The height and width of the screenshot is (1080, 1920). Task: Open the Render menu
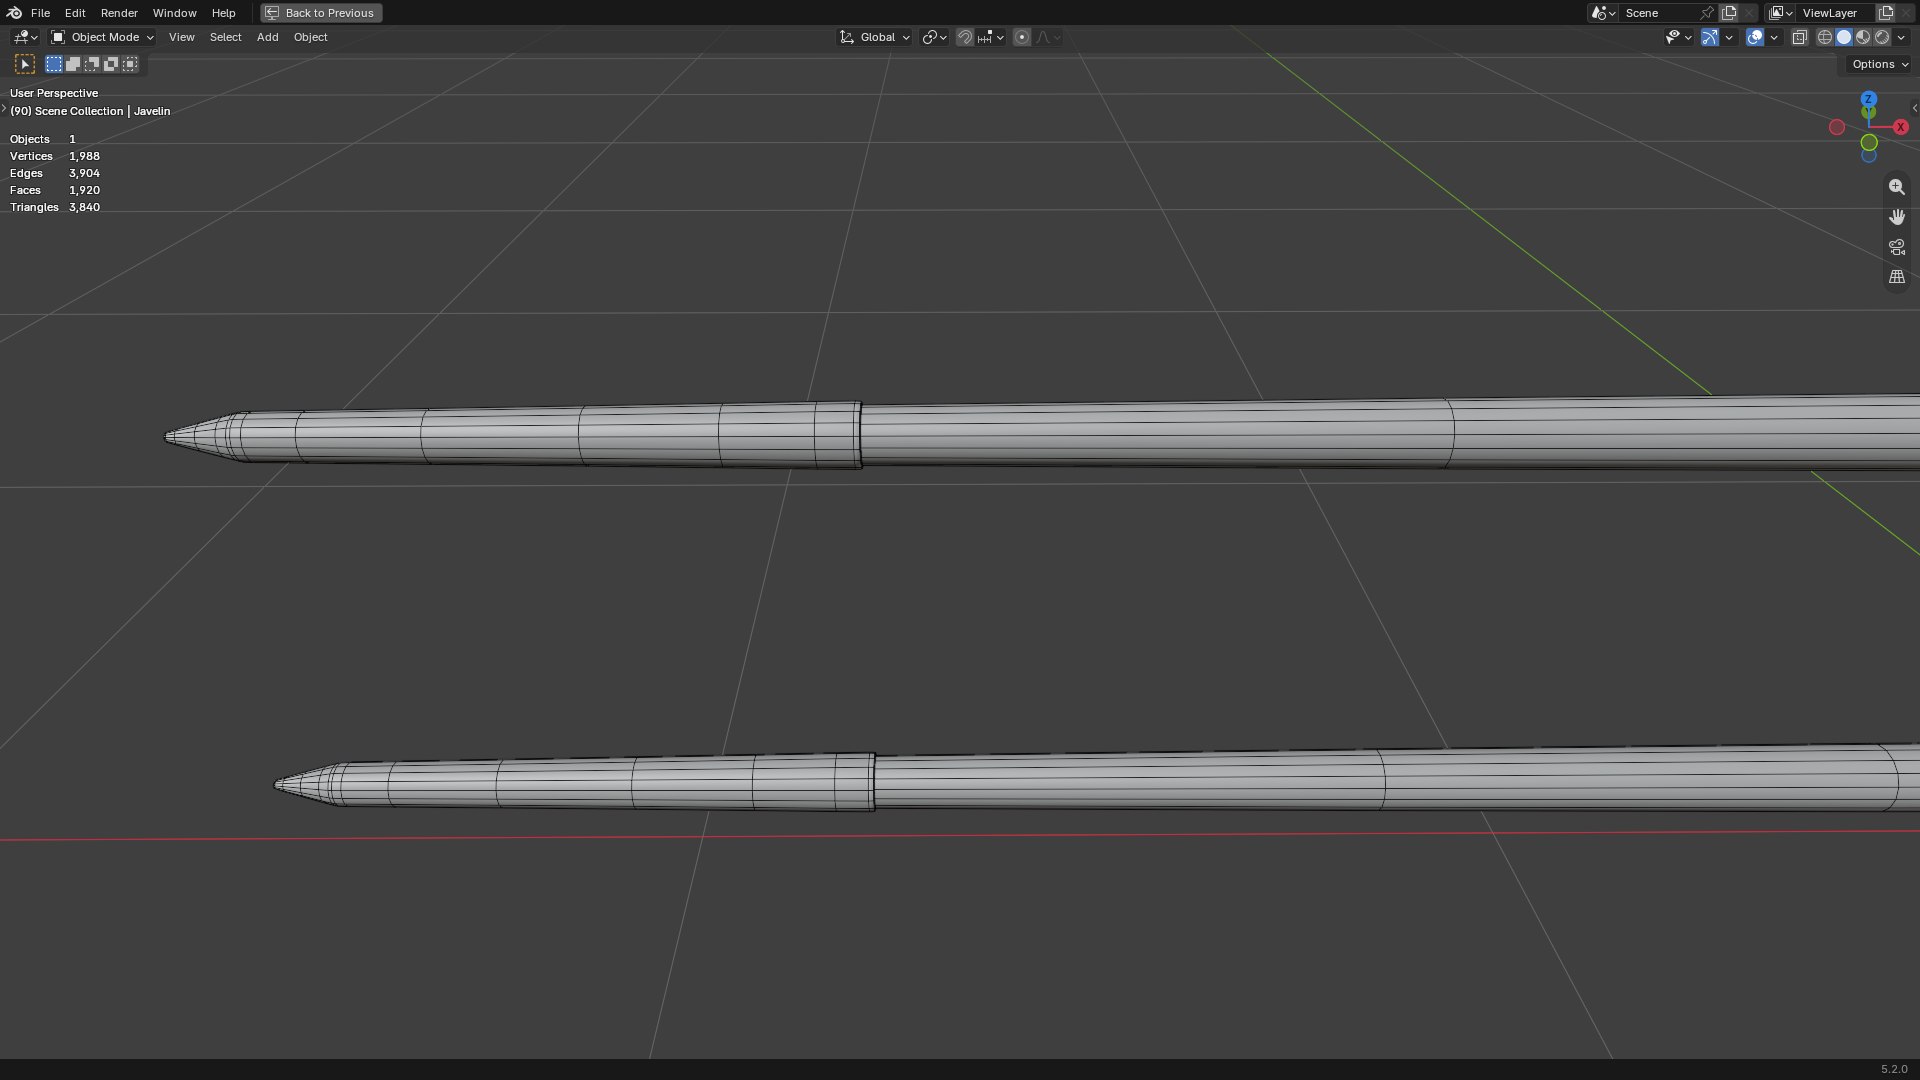pyautogui.click(x=119, y=13)
